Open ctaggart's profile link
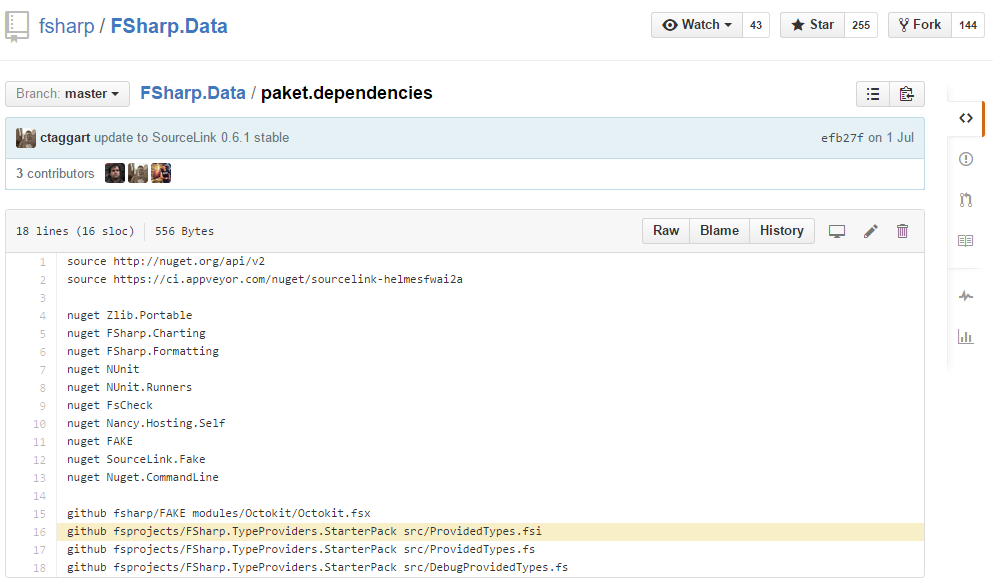 point(65,137)
